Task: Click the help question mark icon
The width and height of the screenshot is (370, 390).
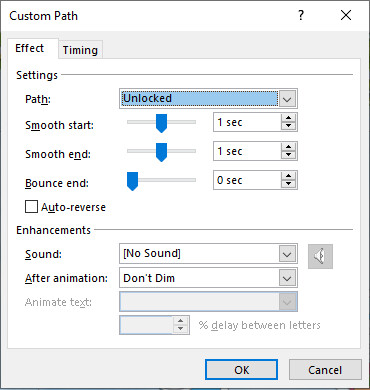Action: [301, 15]
